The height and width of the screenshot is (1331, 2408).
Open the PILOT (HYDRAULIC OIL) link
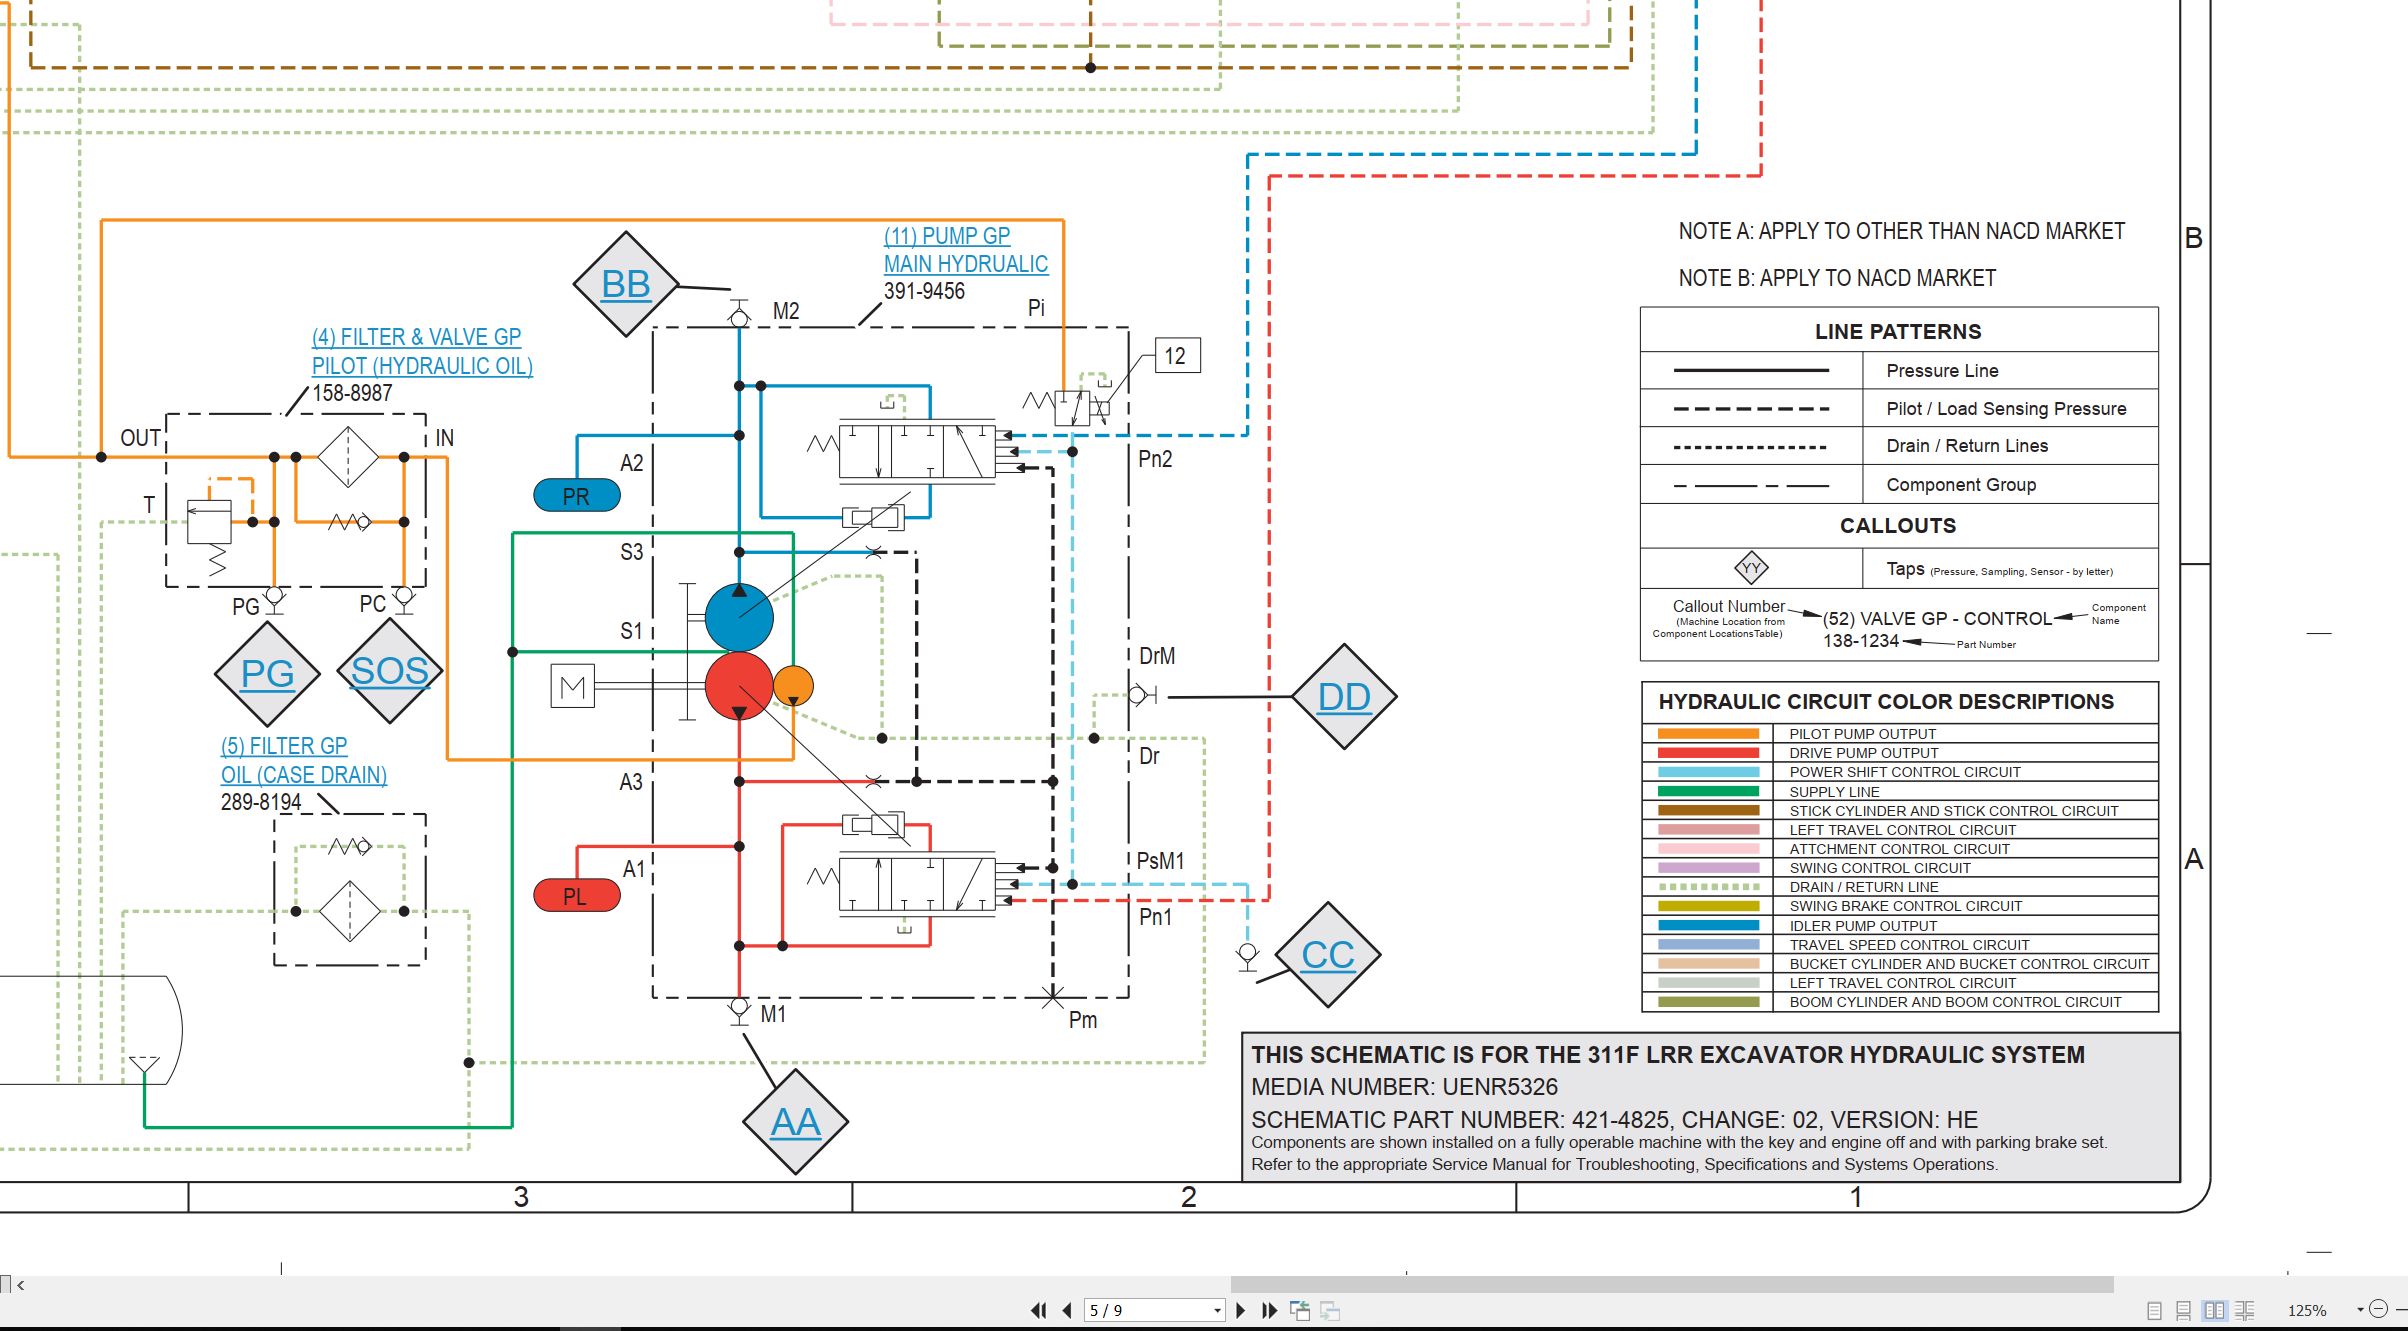coord(422,366)
